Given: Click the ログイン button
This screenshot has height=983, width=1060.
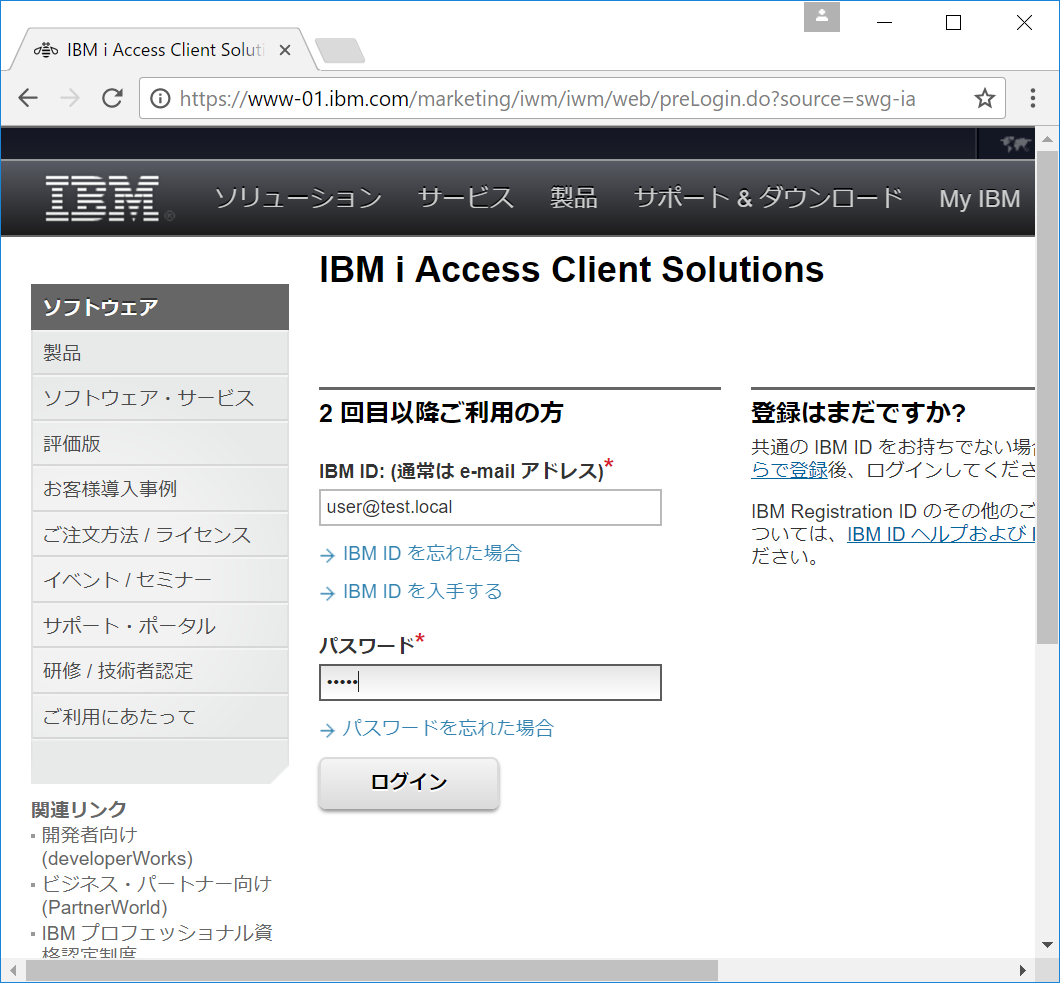Looking at the screenshot, I should click(x=408, y=783).
